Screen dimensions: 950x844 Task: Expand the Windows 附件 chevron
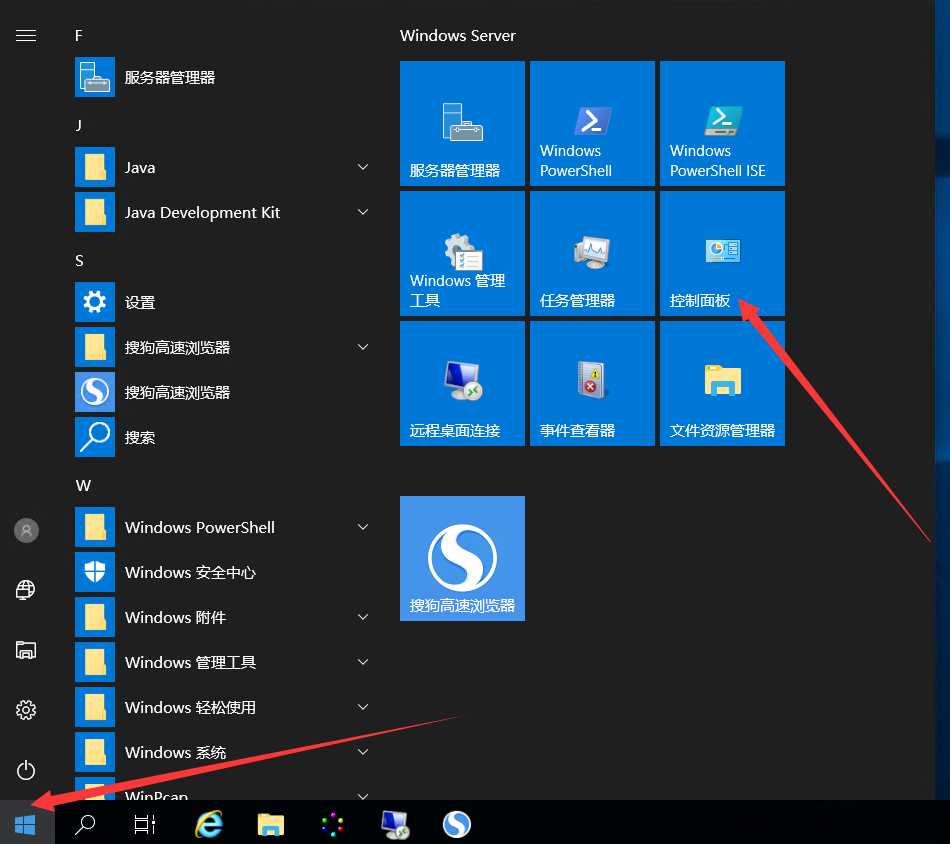pos(363,617)
